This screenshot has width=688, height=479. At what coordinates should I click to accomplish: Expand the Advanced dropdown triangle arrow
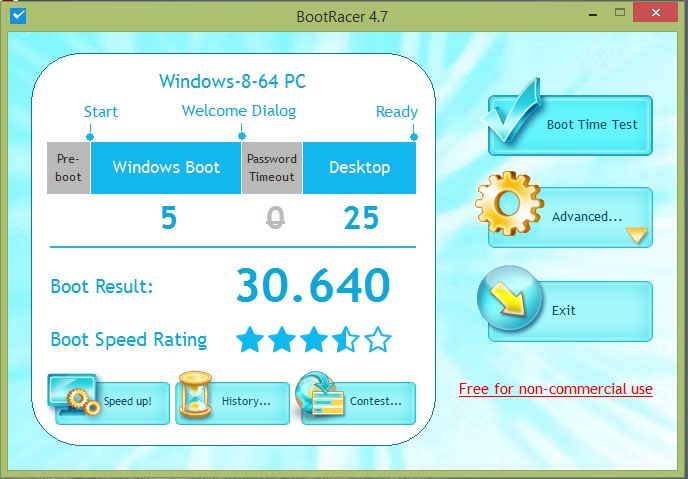click(x=637, y=235)
